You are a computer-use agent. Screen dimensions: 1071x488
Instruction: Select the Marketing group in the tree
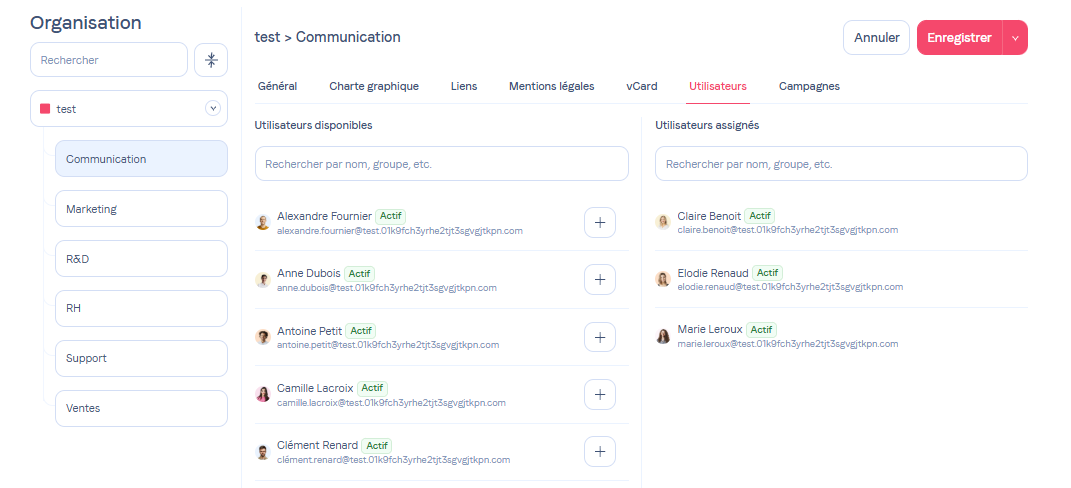tap(141, 209)
